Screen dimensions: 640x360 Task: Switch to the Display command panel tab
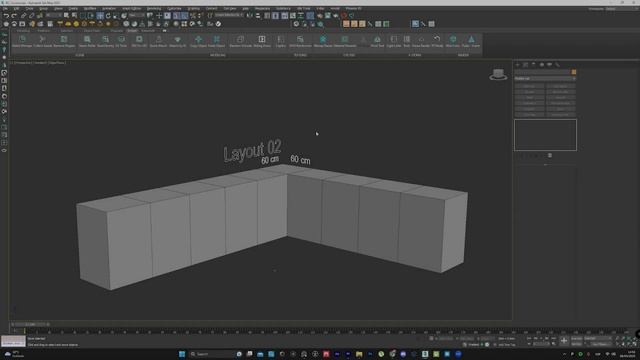pos(550,64)
